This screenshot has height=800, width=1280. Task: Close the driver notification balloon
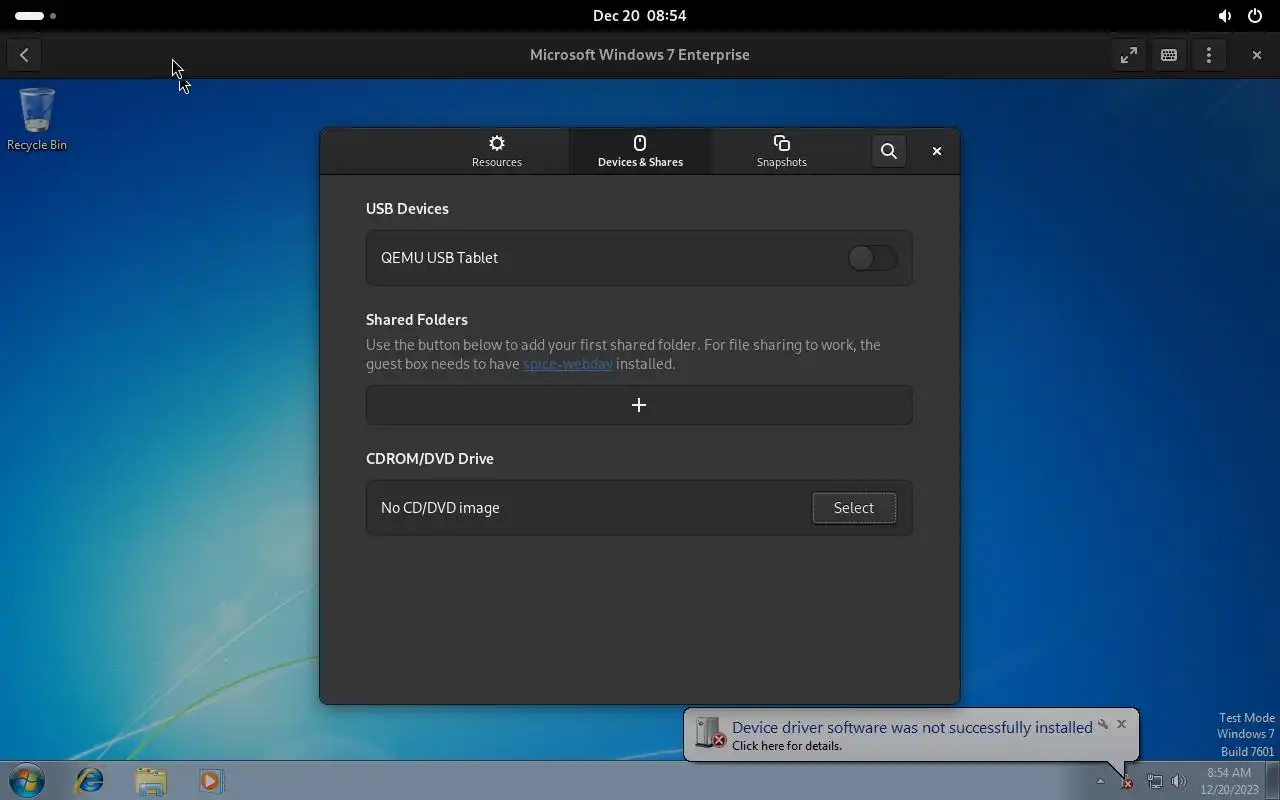pos(1121,724)
